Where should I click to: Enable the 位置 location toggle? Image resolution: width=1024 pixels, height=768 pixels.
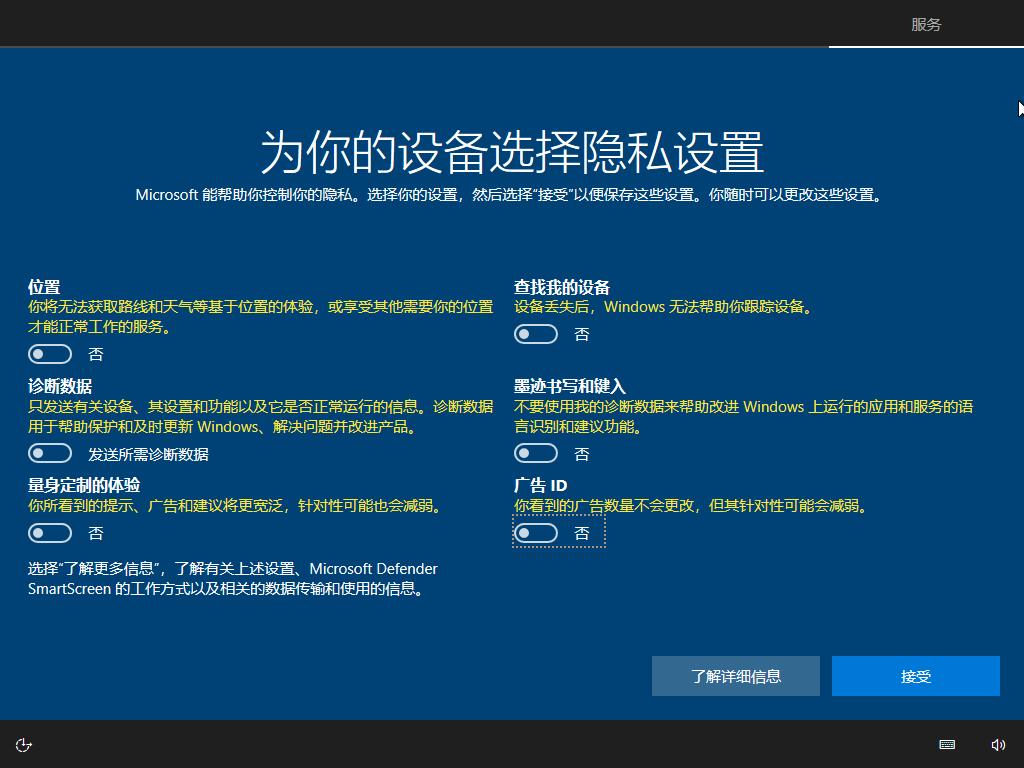click(50, 354)
